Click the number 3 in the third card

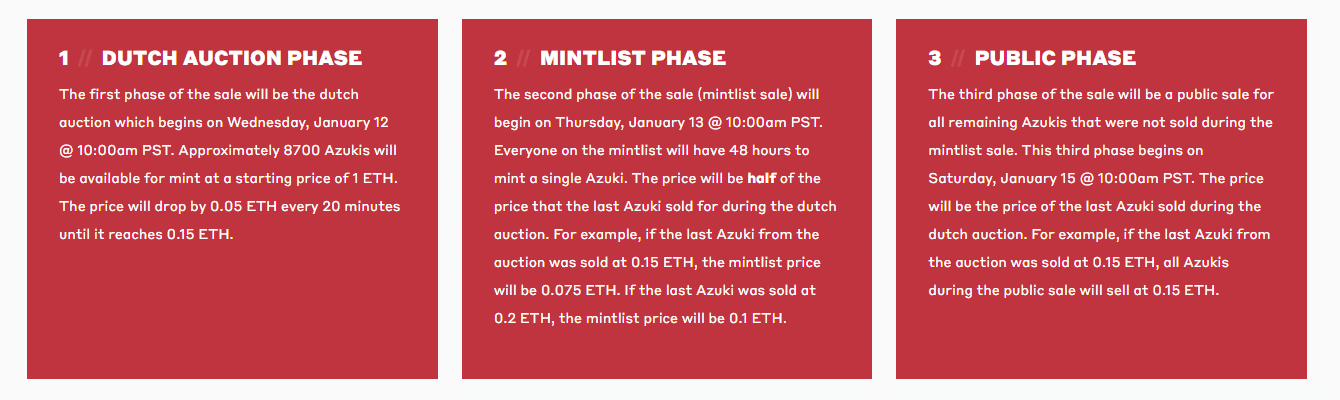tap(935, 58)
